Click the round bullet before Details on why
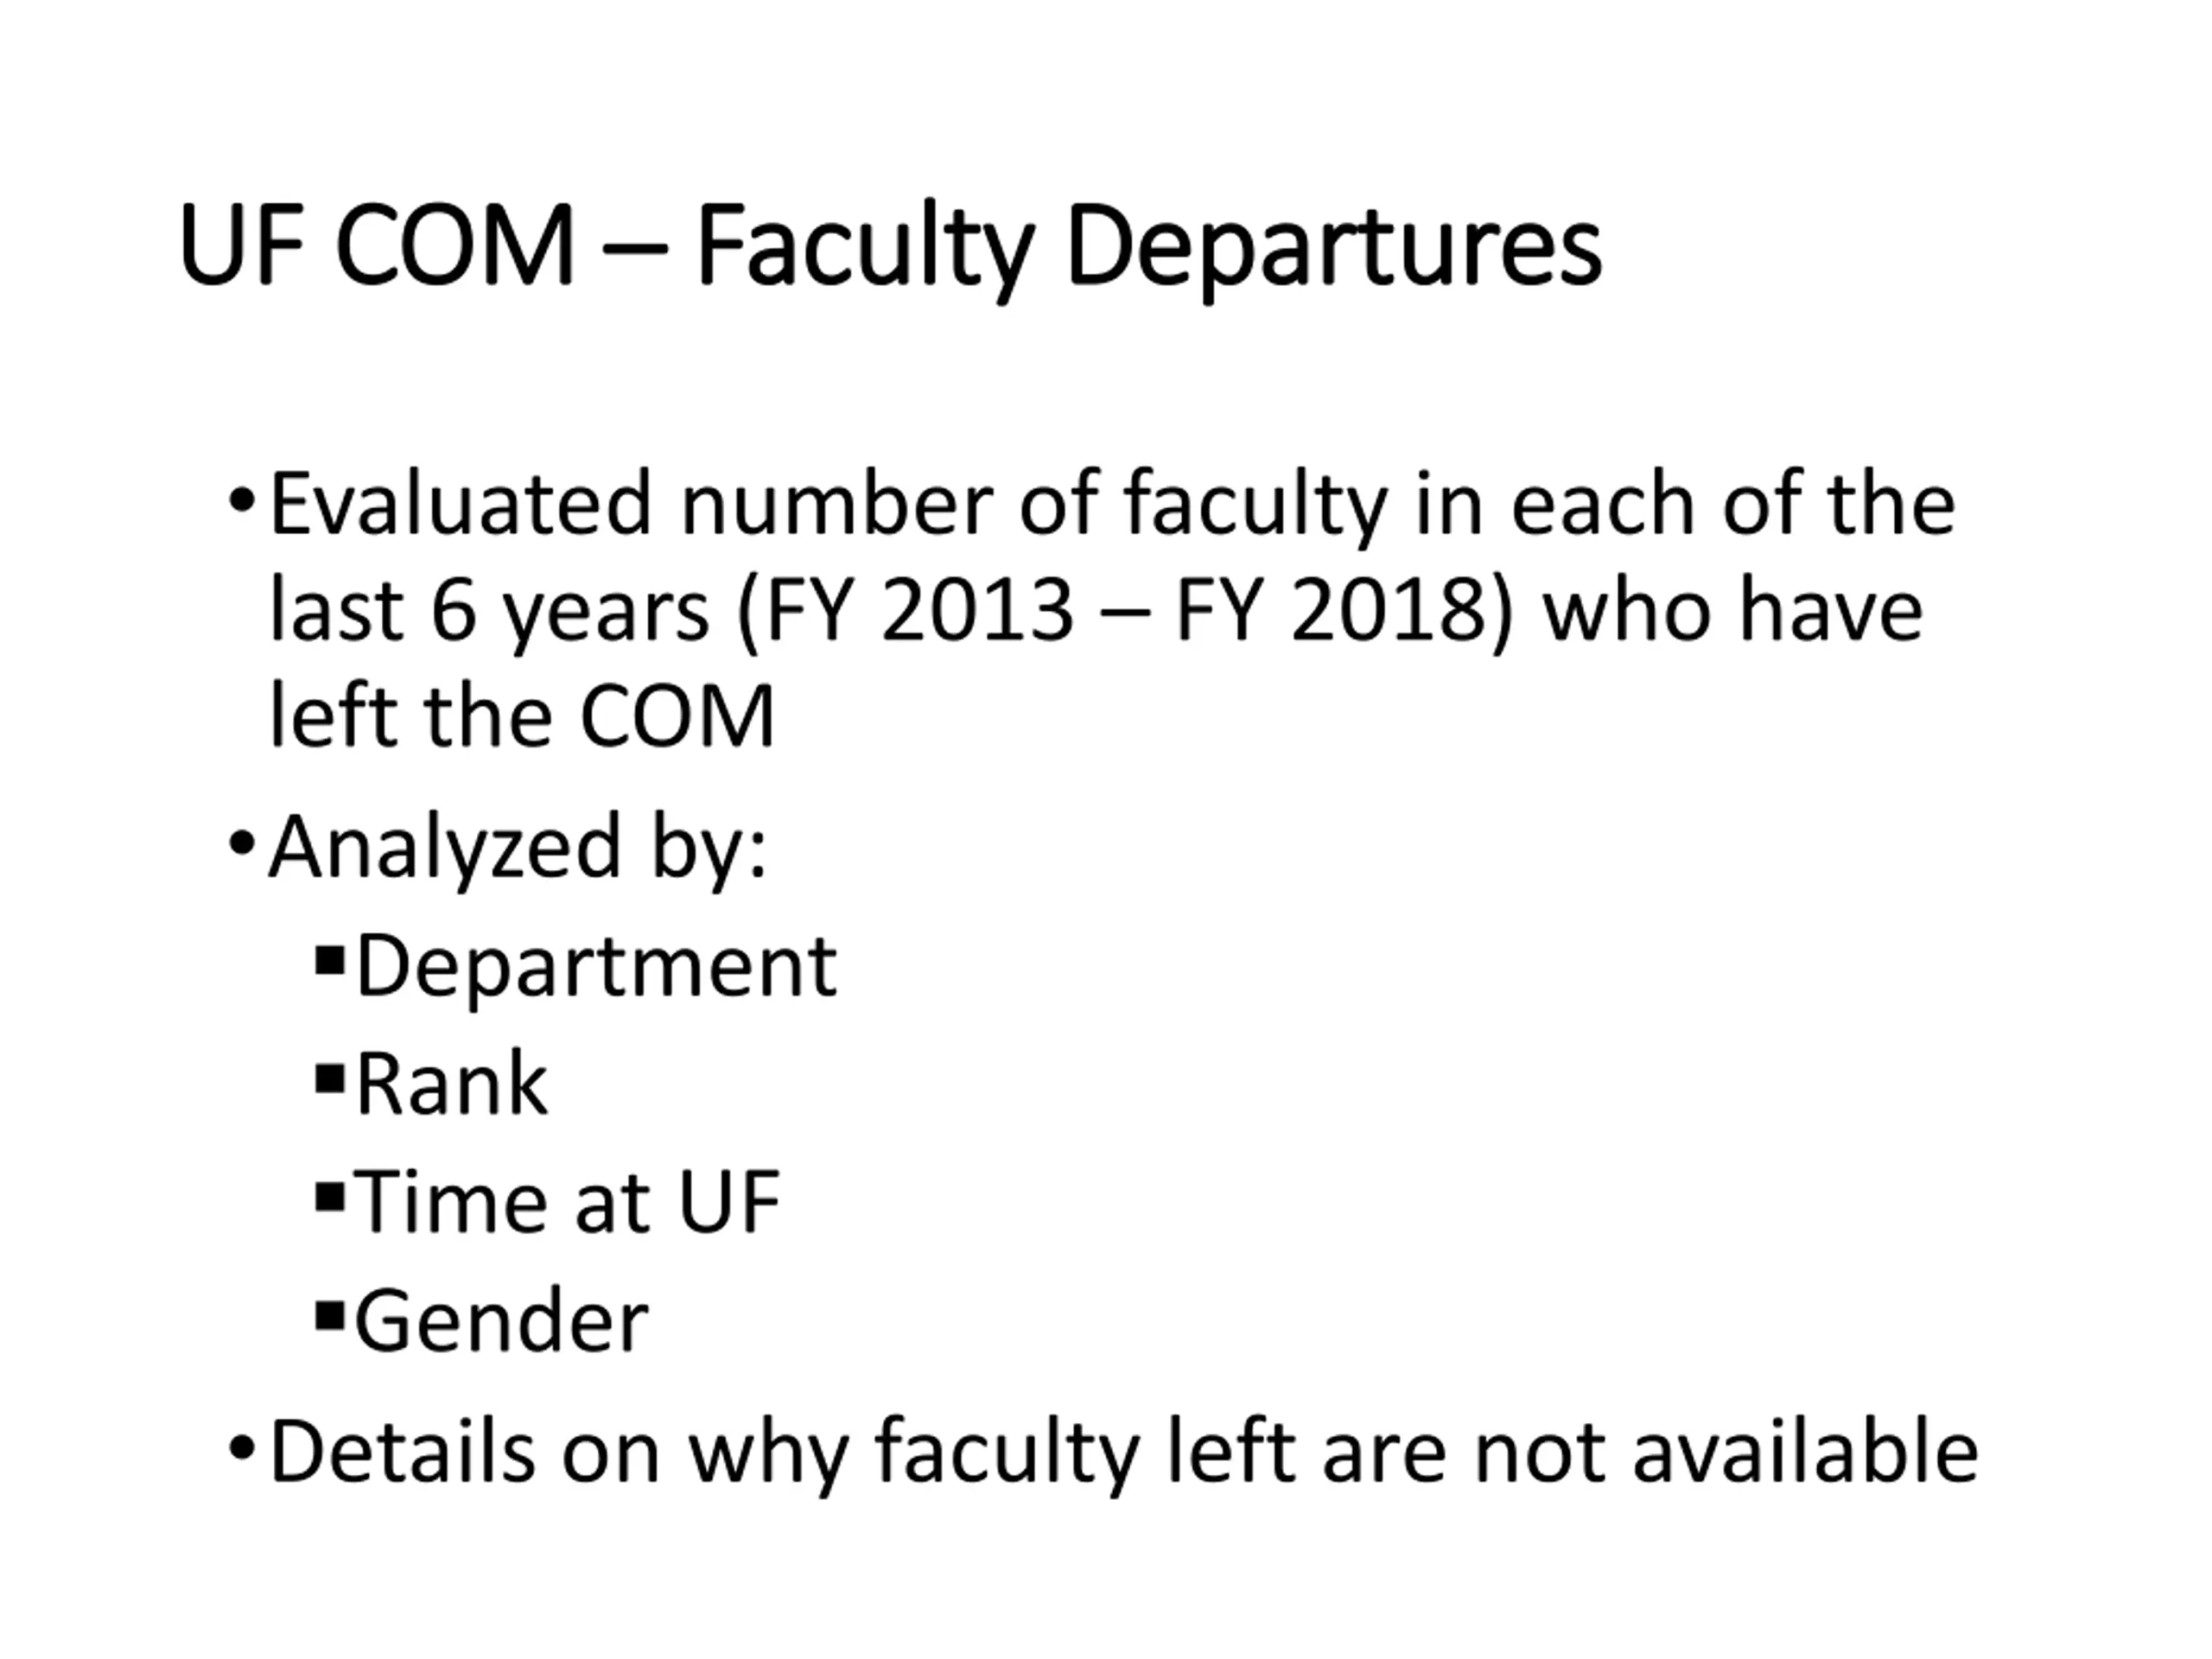 click(240, 1447)
